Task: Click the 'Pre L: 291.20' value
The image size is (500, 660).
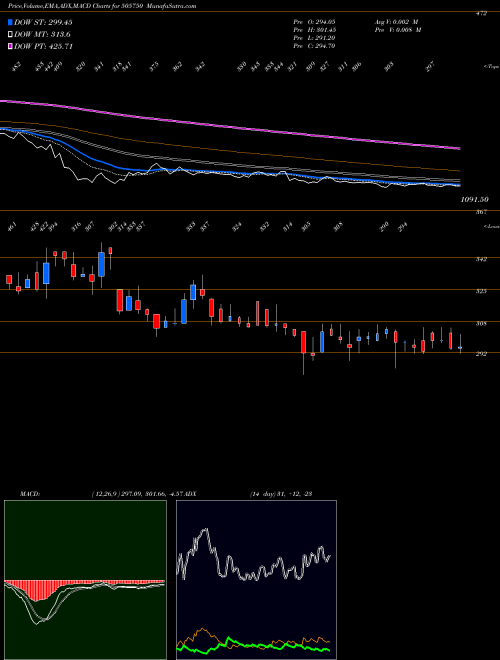Action: point(314,38)
